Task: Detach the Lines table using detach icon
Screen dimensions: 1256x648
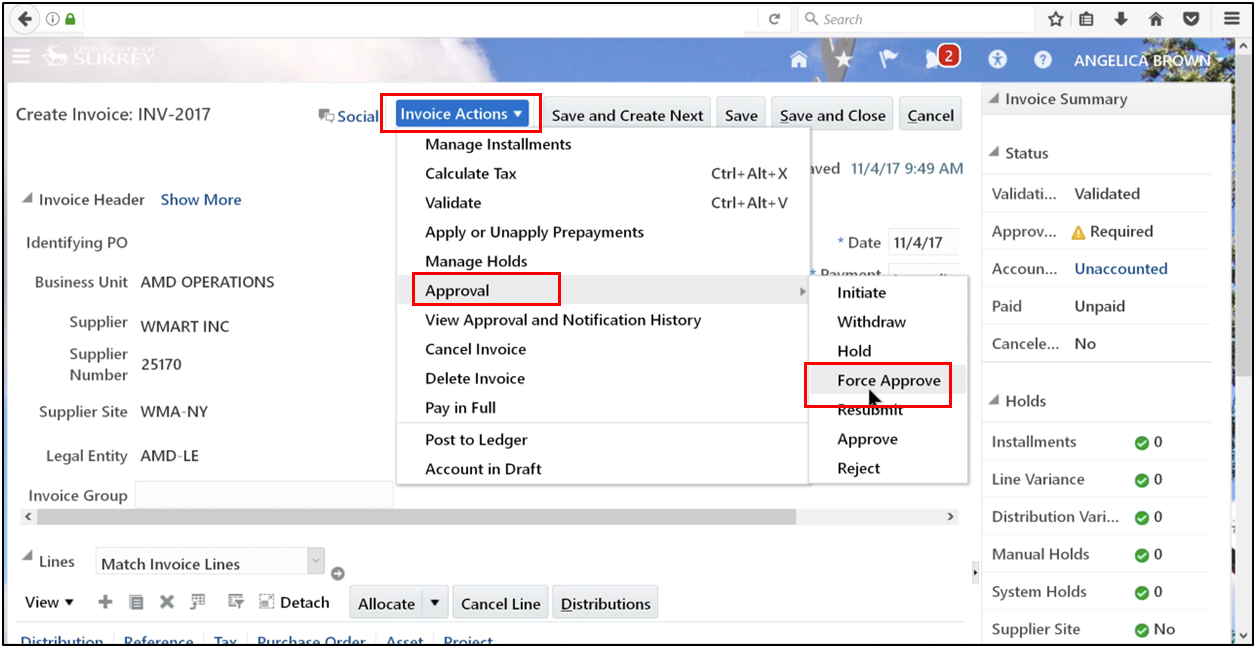Action: [x=265, y=602]
